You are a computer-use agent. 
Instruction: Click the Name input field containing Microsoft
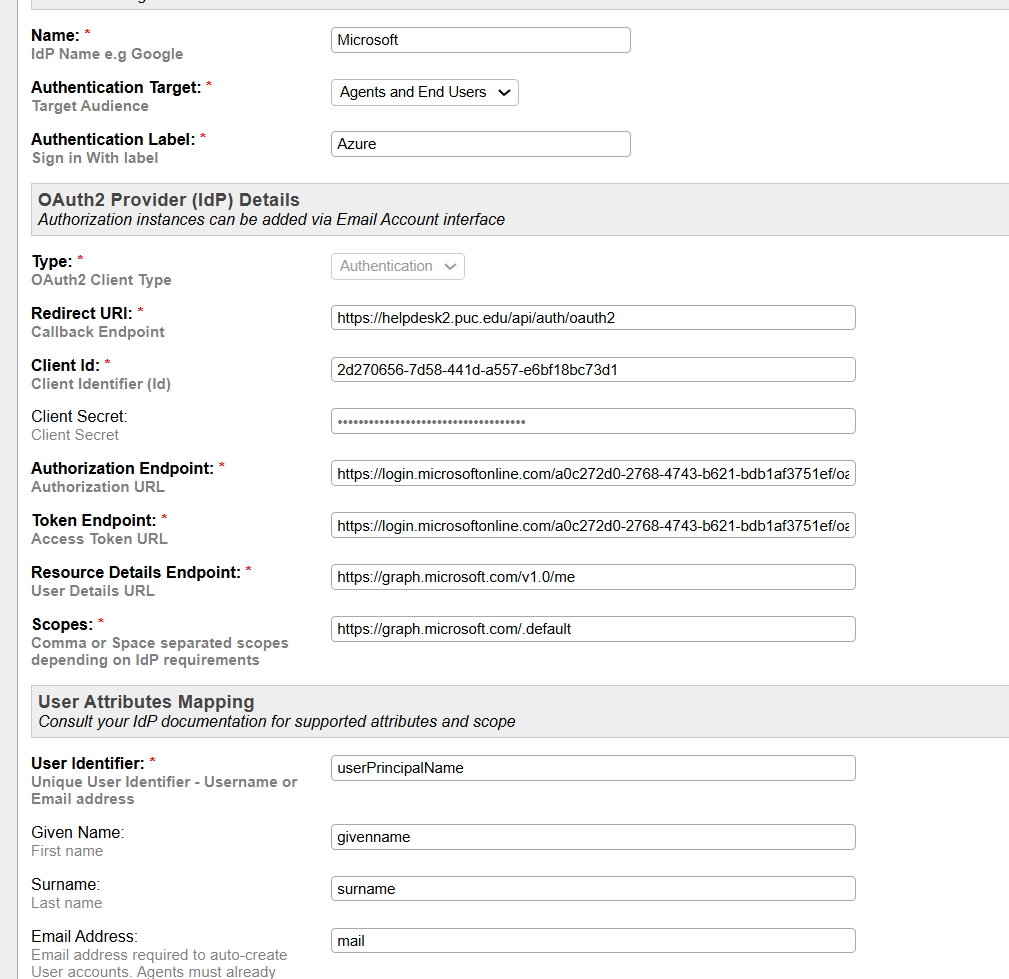[480, 40]
